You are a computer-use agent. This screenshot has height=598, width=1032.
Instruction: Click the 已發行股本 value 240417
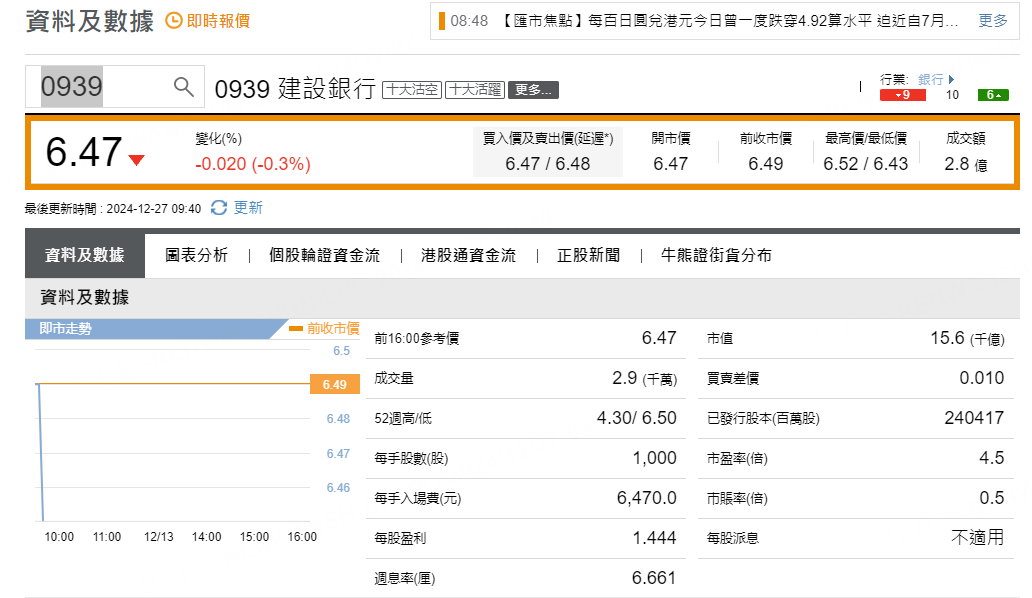974,418
